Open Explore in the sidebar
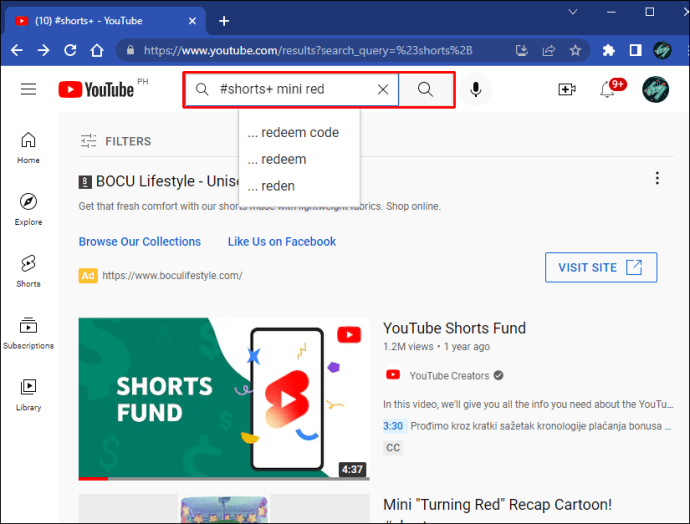Screen dimensions: 690x524 tap(28, 210)
